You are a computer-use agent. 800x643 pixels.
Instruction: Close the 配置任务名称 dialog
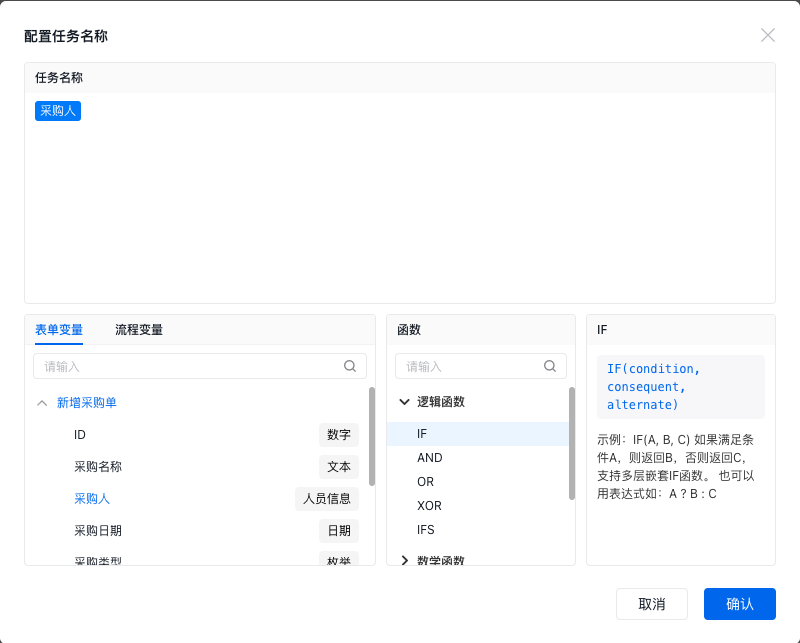(768, 35)
